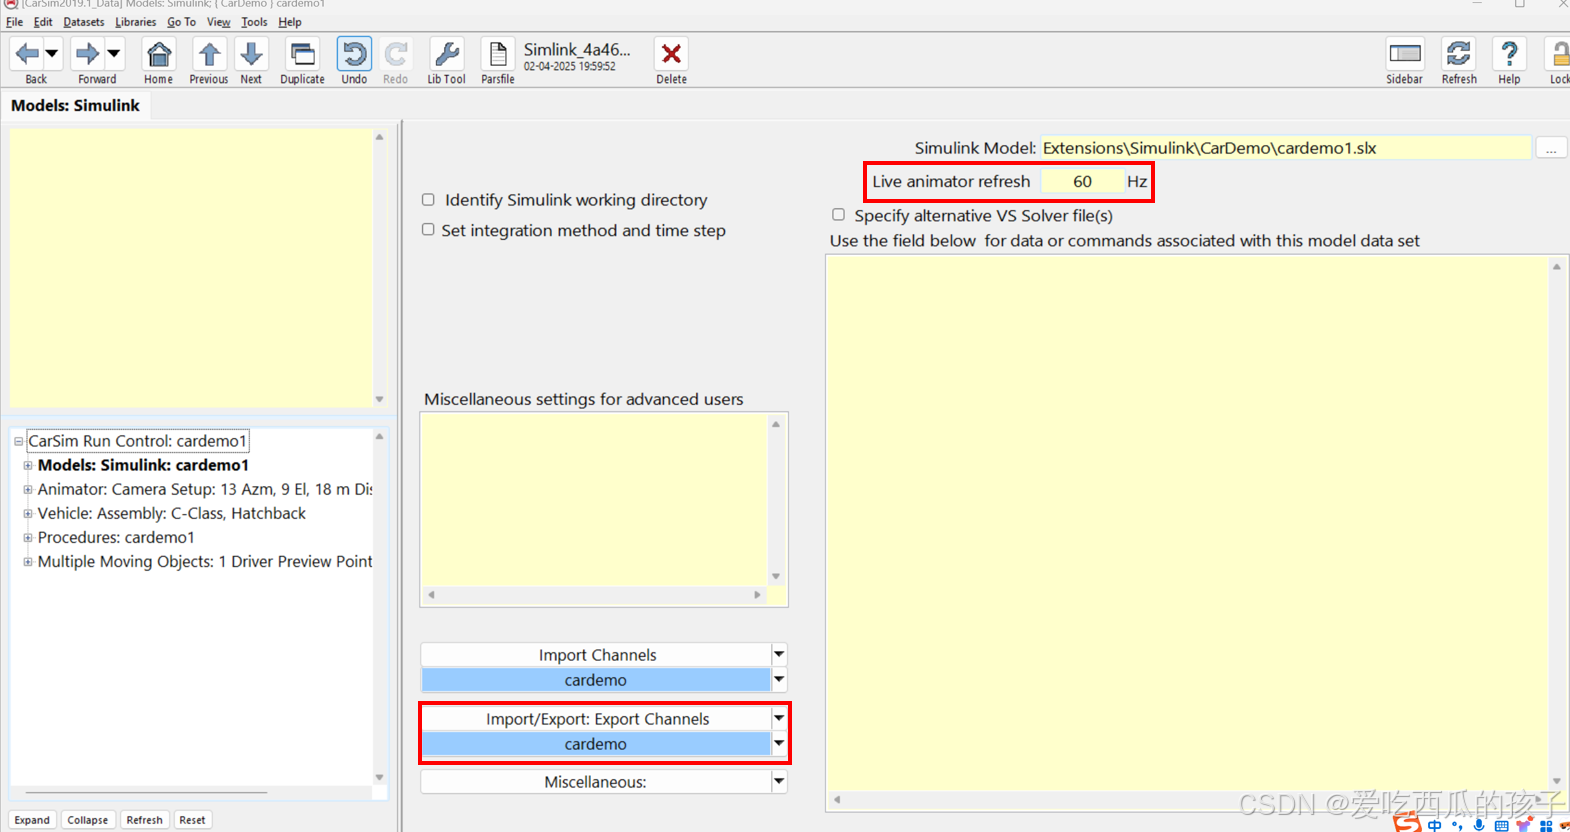The height and width of the screenshot is (832, 1570).
Task: Check Specify alternative VS Solver file(s)
Action: pyautogui.click(x=838, y=215)
